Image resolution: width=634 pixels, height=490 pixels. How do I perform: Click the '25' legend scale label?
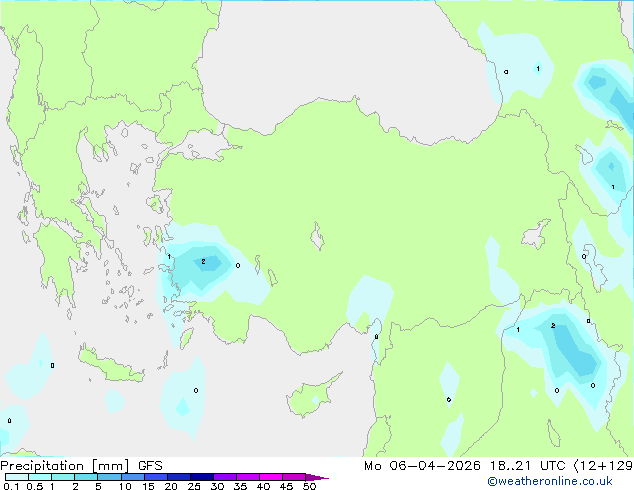pyautogui.click(x=194, y=486)
